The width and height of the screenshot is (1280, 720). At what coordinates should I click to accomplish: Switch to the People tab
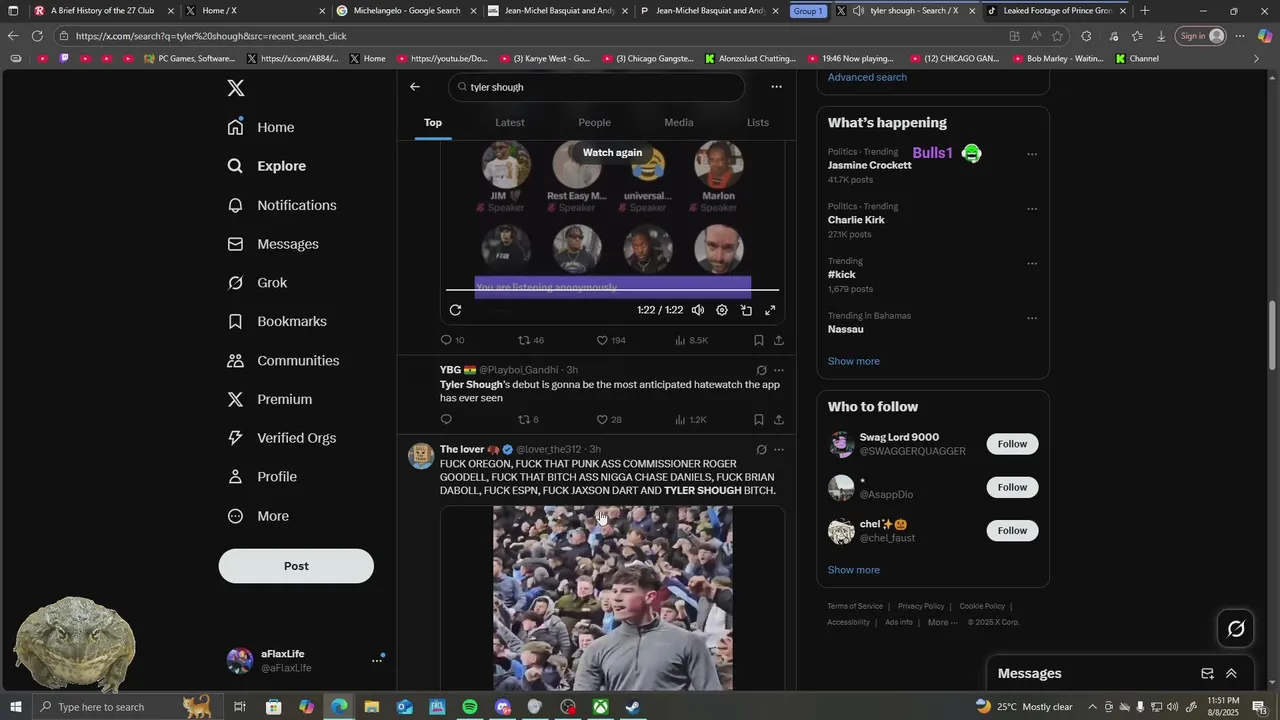[x=594, y=122]
